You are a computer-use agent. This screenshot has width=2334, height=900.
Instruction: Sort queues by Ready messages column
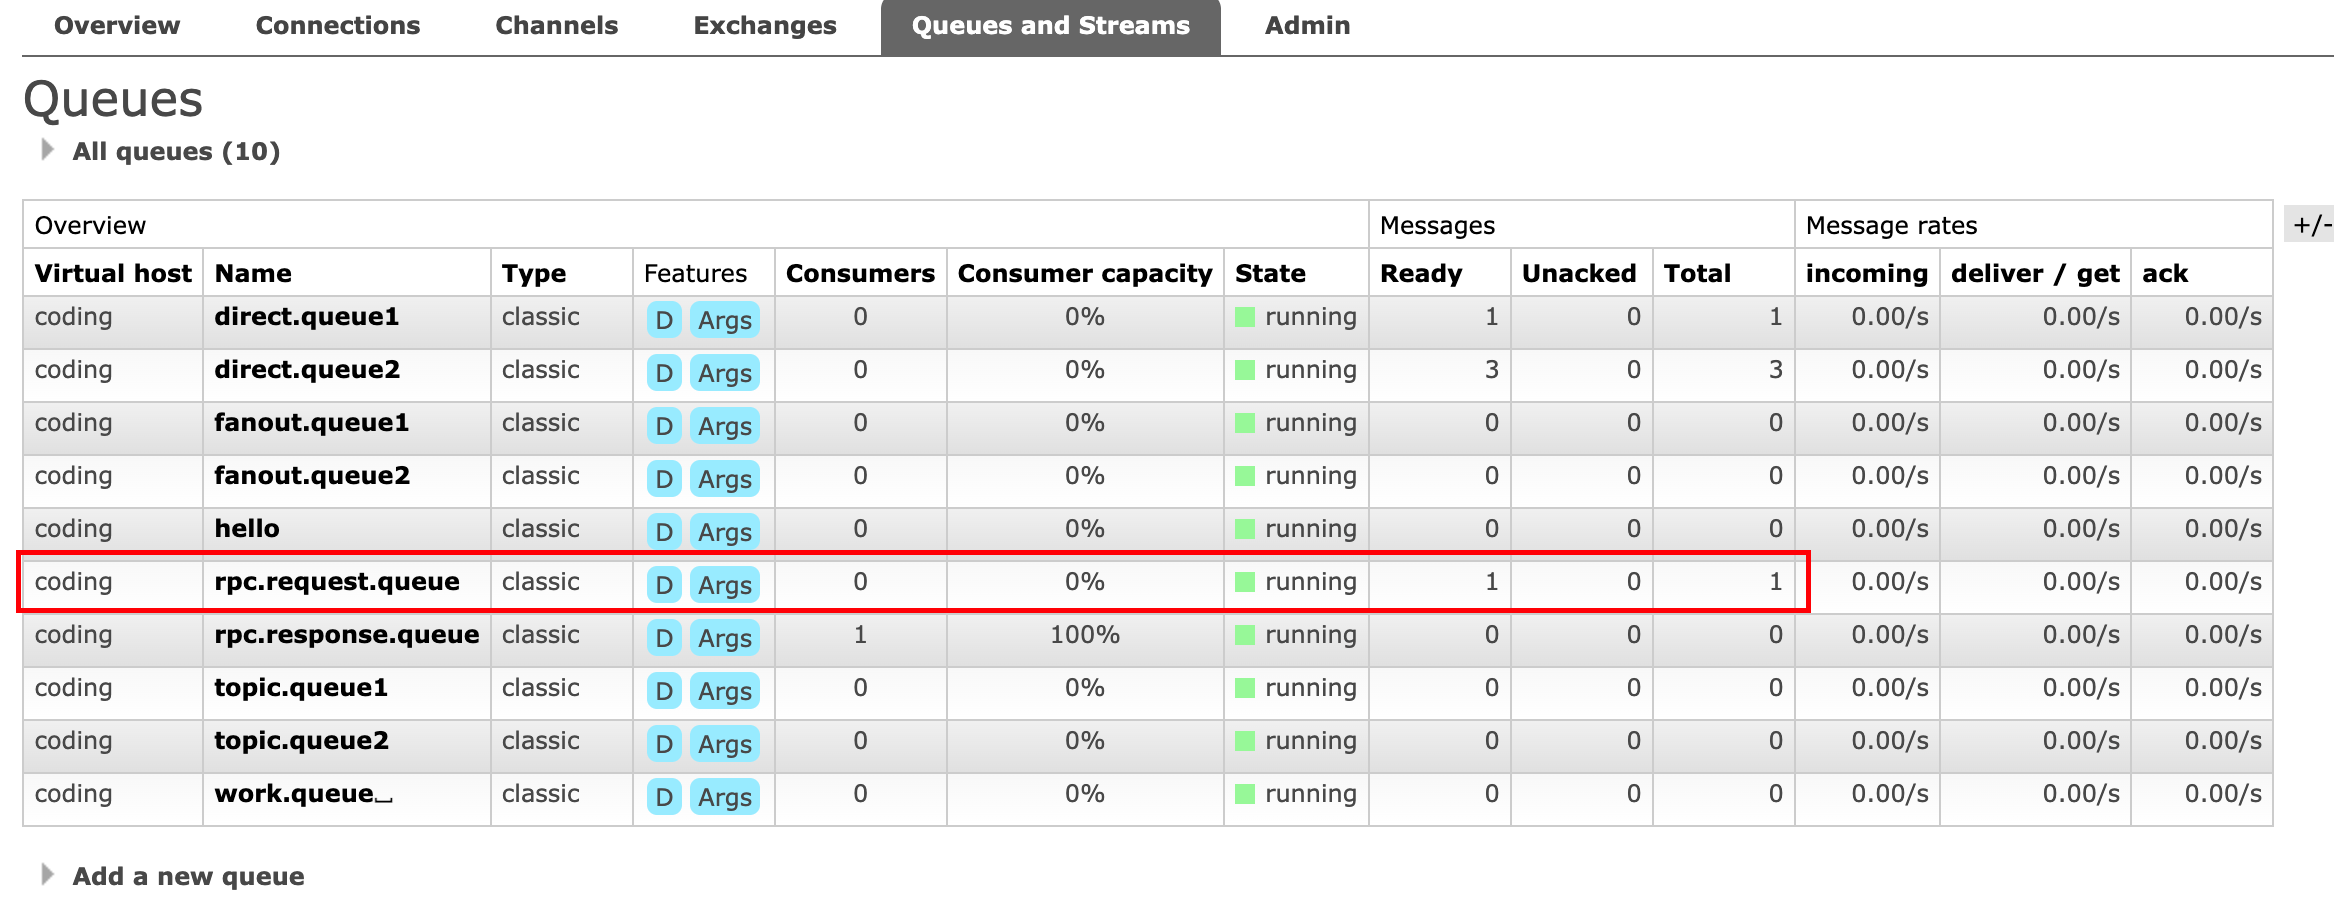1420,273
